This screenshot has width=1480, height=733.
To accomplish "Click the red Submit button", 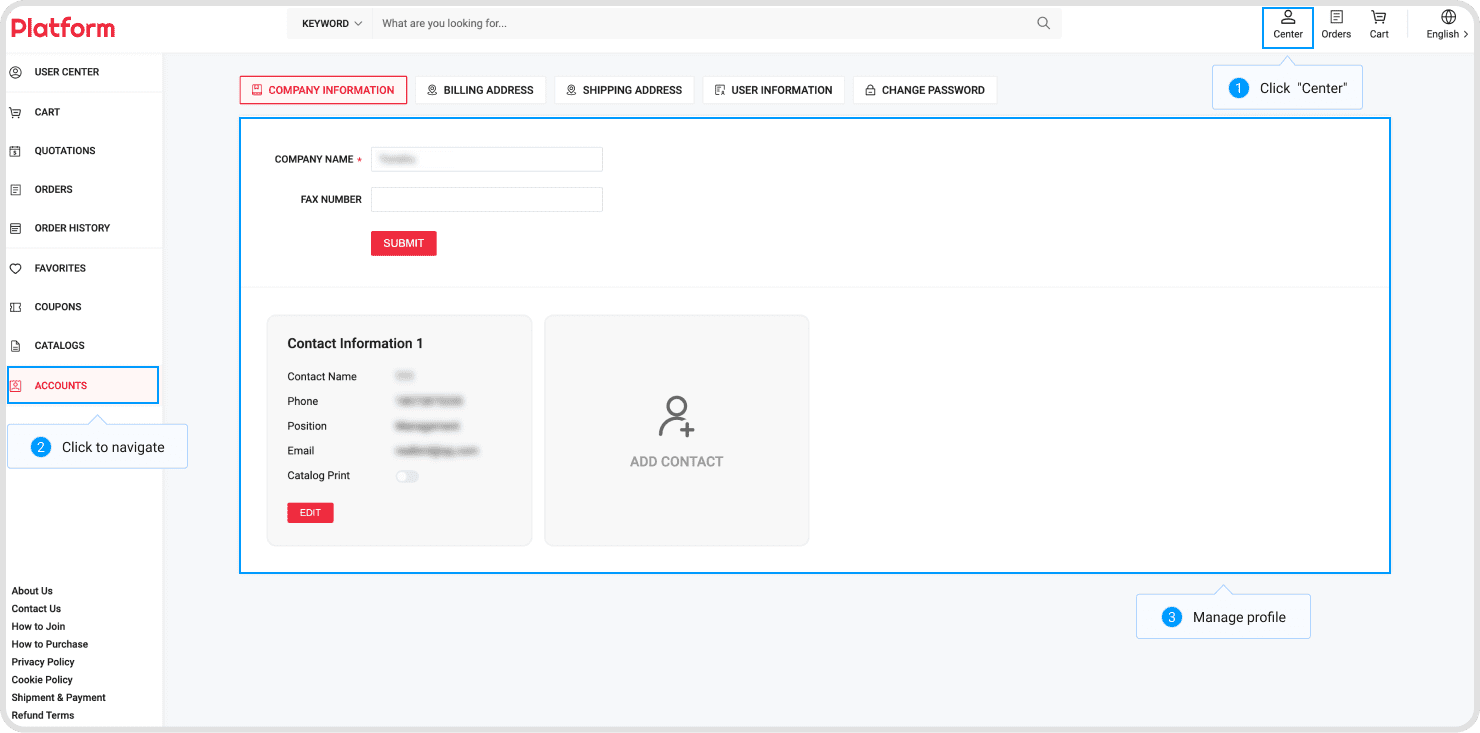I will 404,243.
